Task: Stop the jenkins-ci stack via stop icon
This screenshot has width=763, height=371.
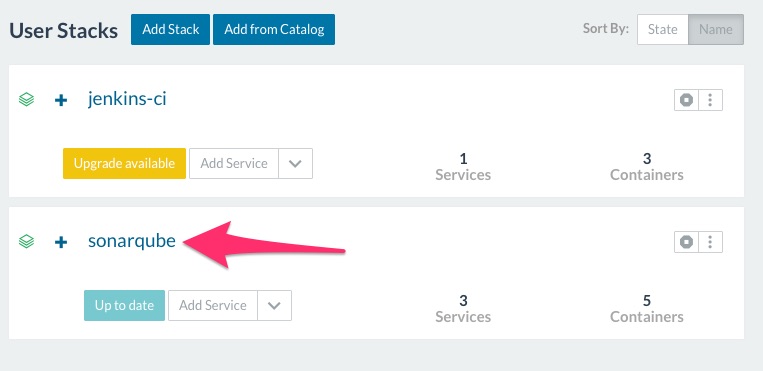Action: 687,100
